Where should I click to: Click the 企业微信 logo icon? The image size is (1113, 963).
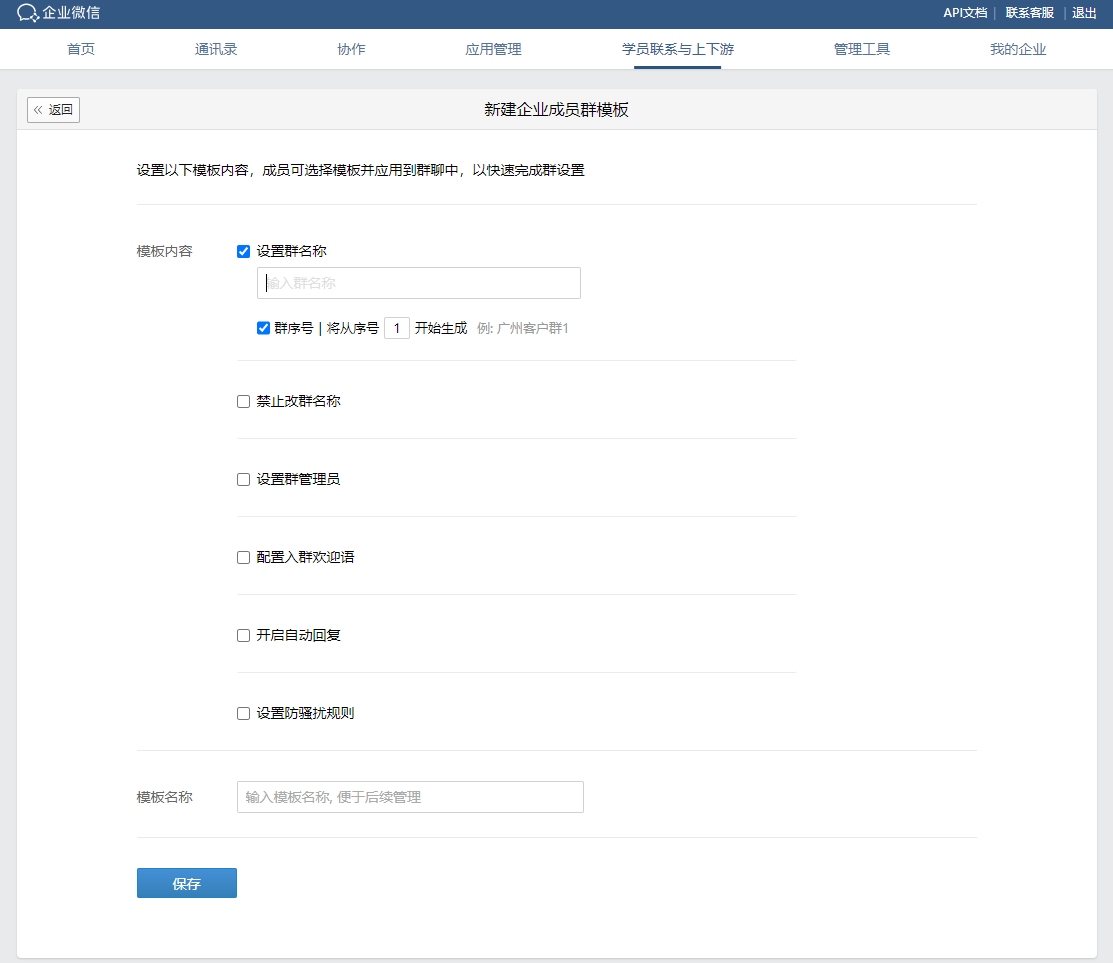pos(28,14)
